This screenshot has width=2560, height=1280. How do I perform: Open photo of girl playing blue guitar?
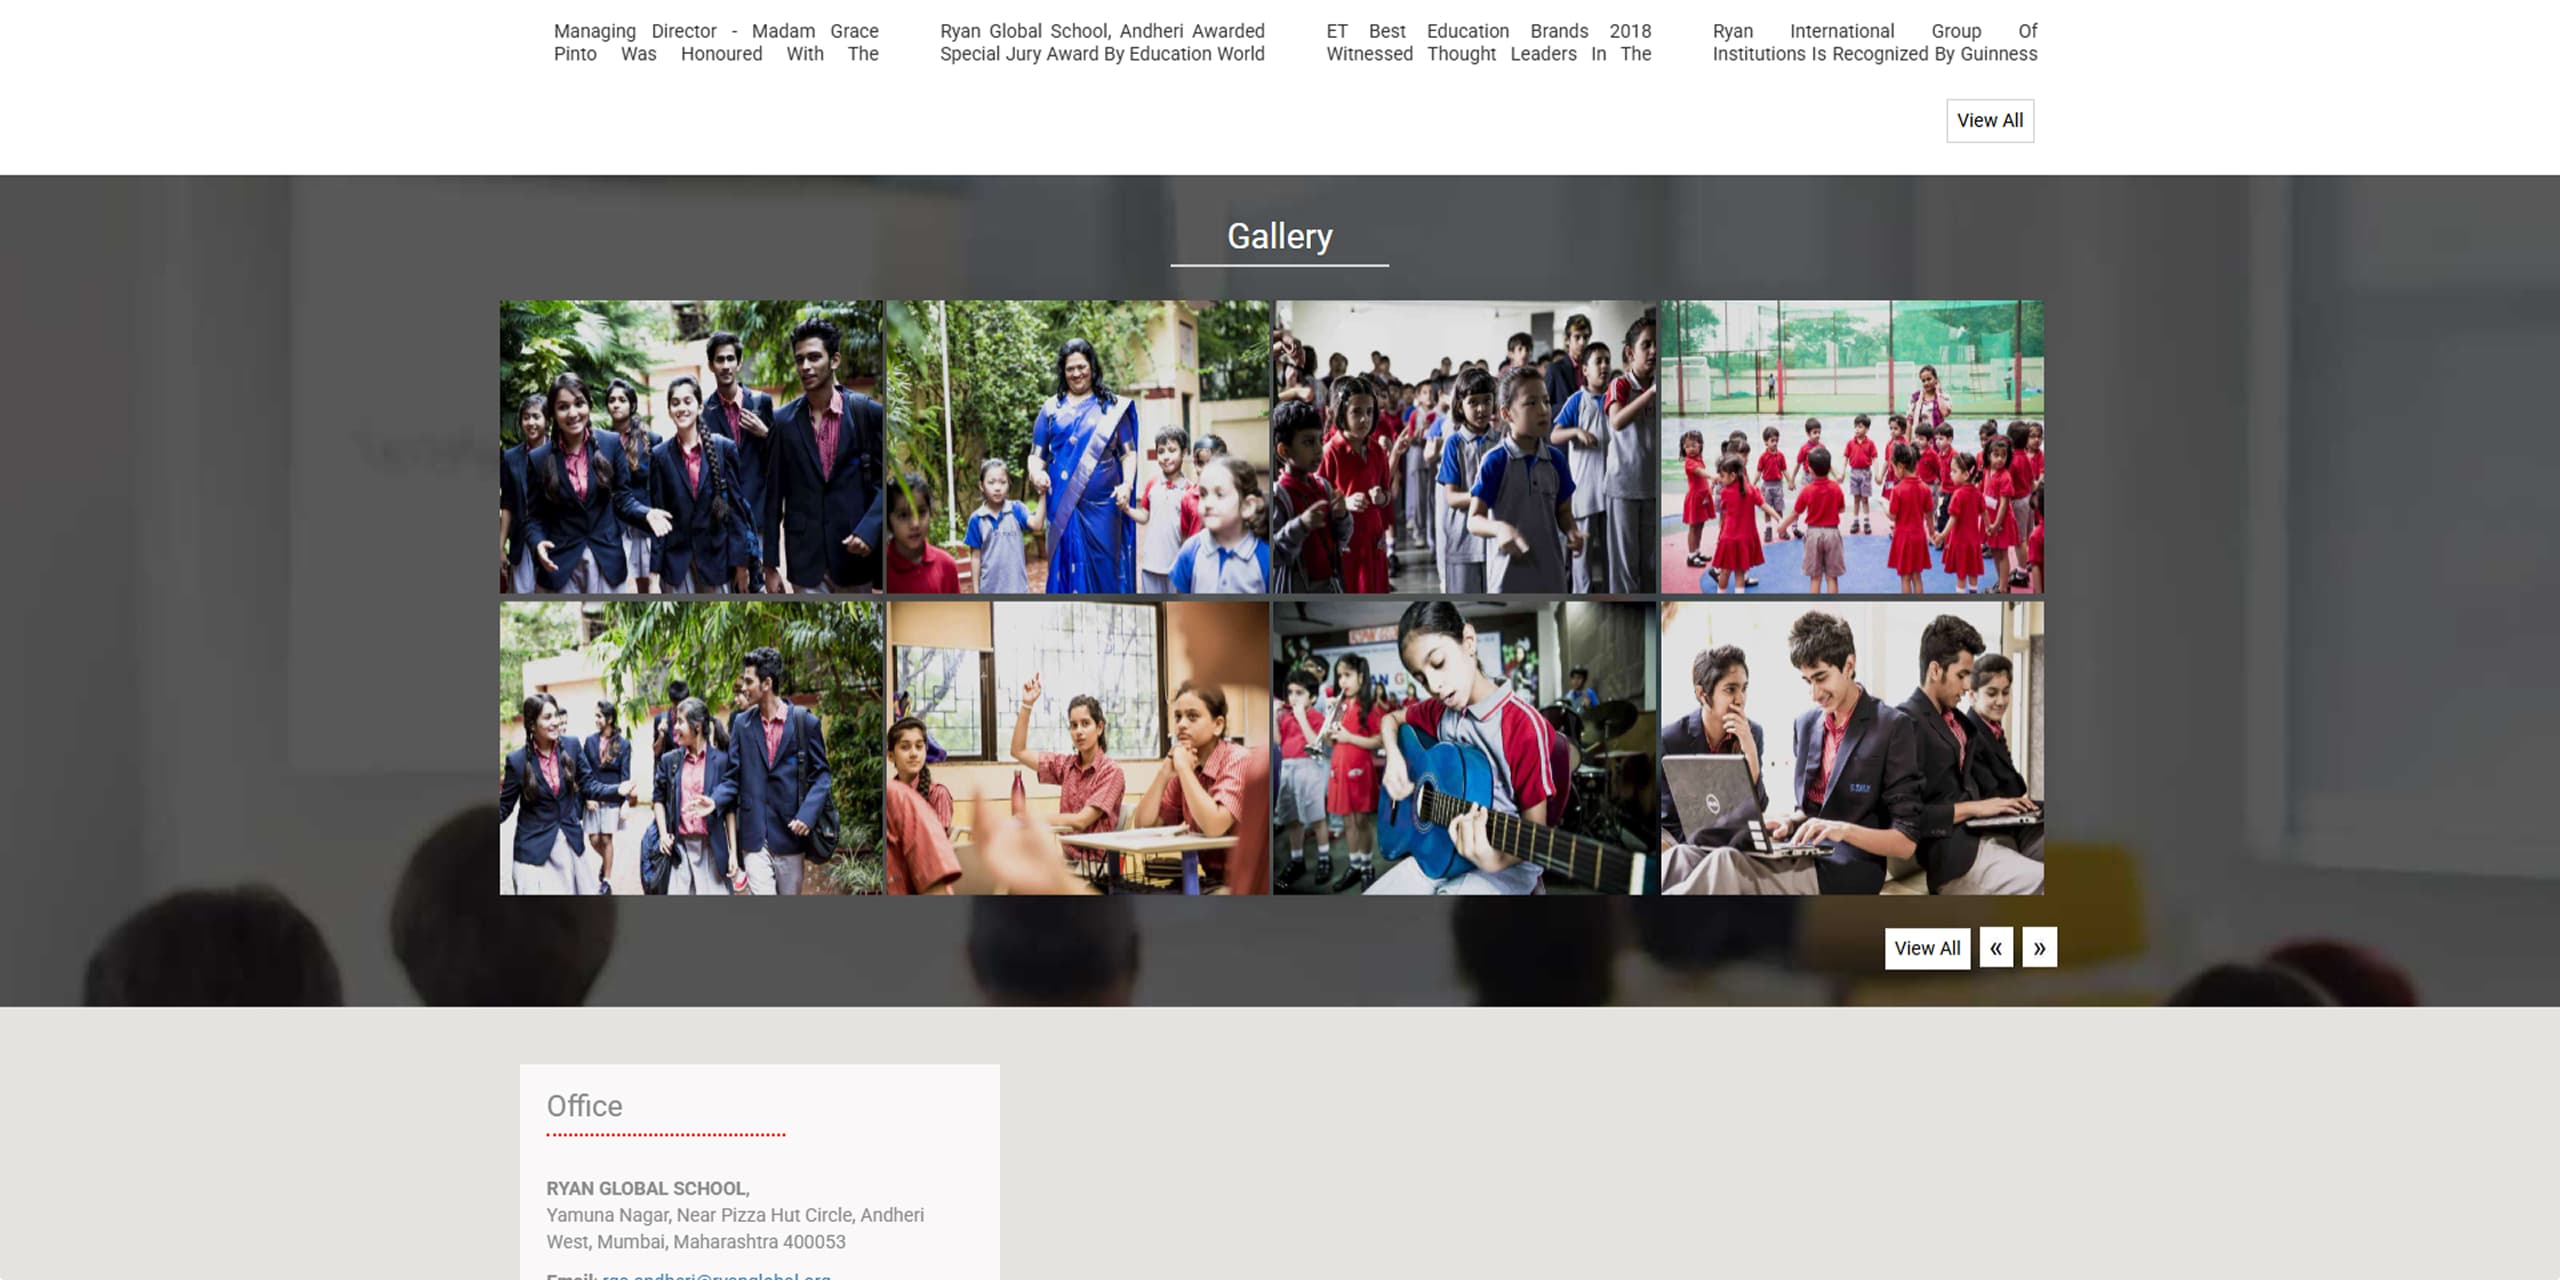pos(1464,748)
